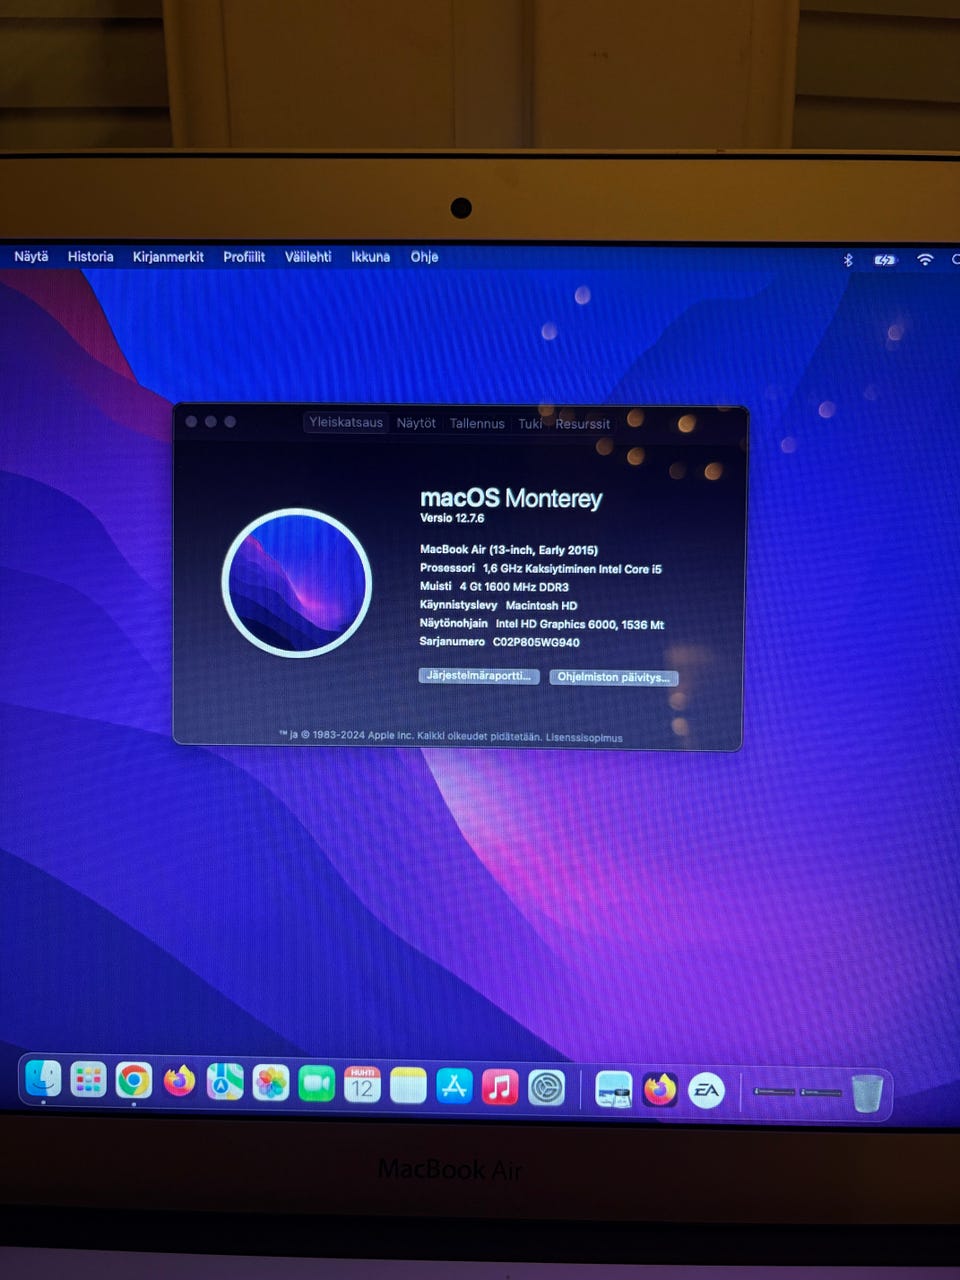Screen dimensions: 960x1280
Task: Close the About This Mac window
Action: (x=191, y=422)
